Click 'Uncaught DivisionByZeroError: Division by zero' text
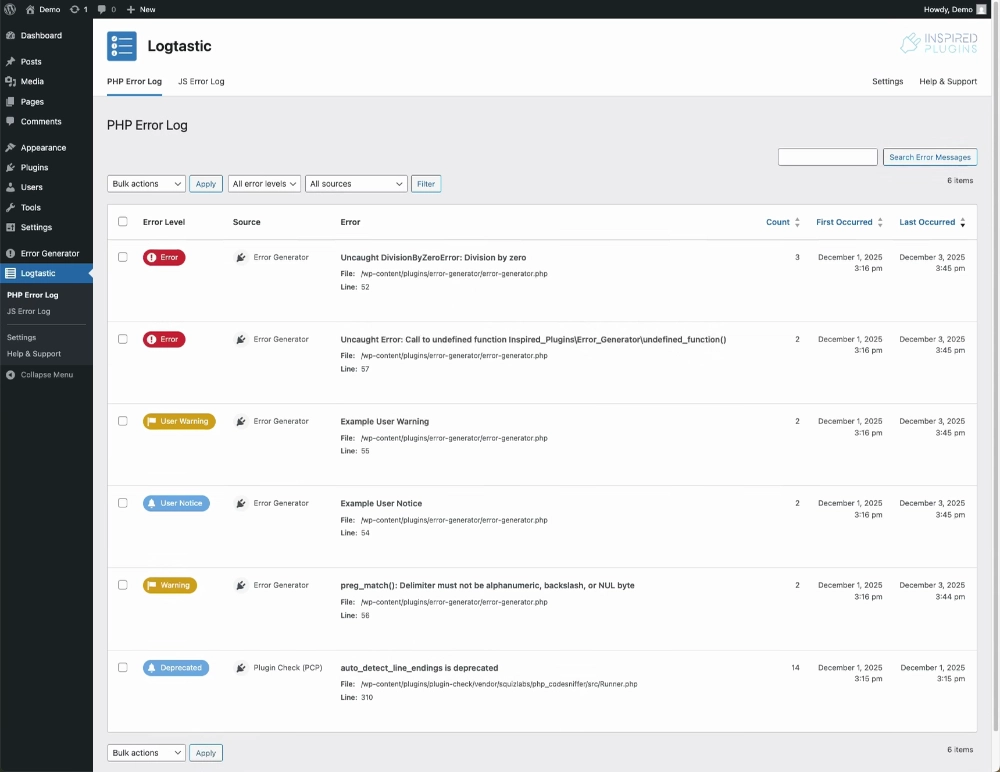Image resolution: width=1000 pixels, height=772 pixels. point(433,258)
